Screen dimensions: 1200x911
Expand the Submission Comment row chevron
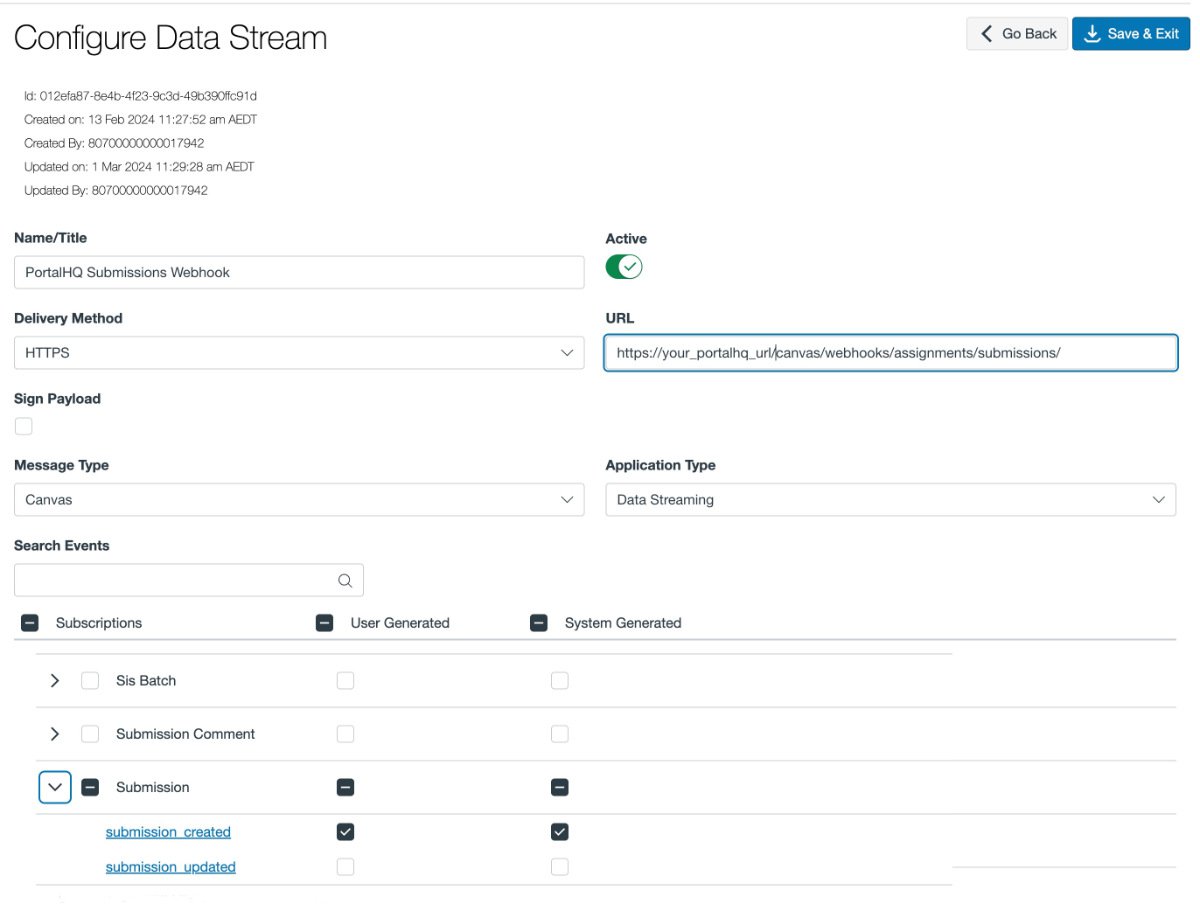(x=55, y=734)
